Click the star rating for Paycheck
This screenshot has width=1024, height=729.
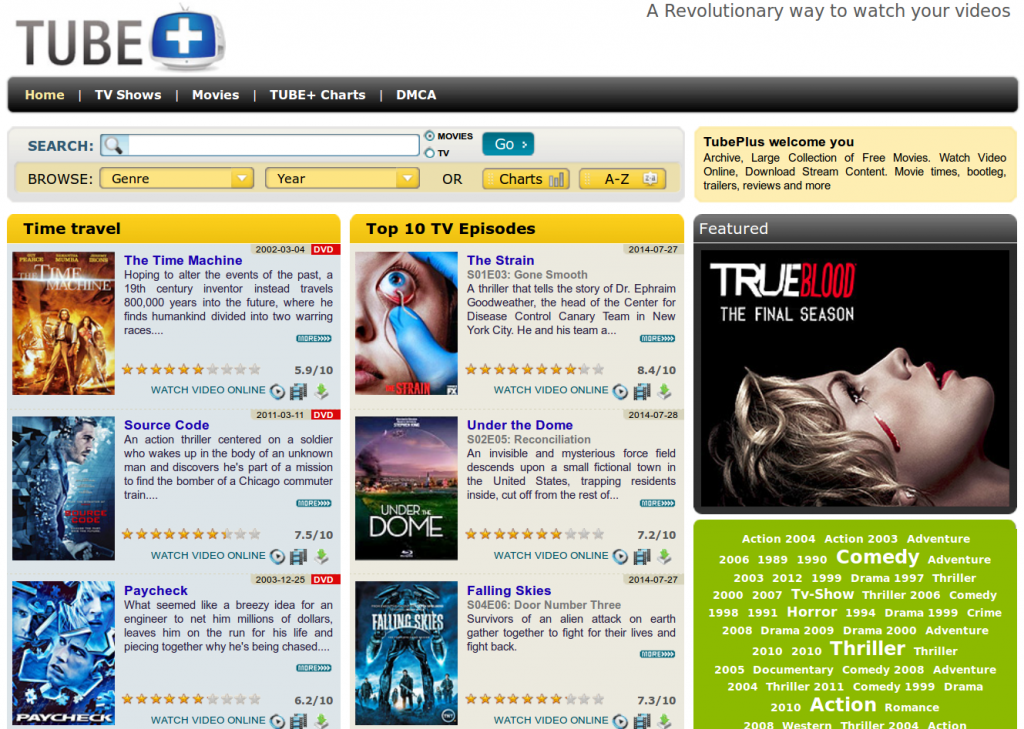(191, 700)
